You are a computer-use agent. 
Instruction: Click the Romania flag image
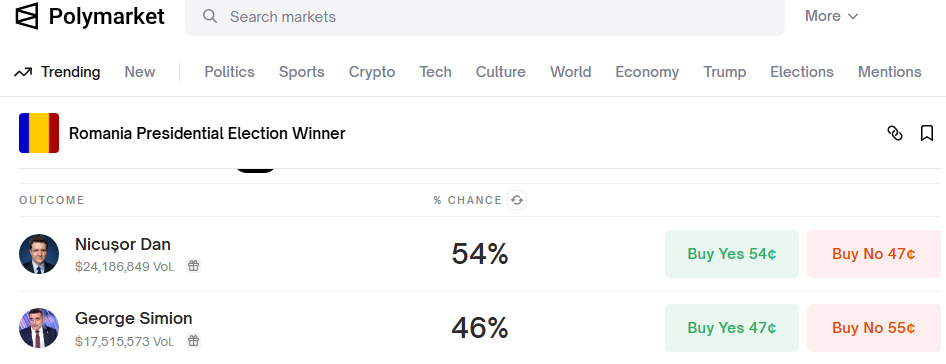[39, 133]
